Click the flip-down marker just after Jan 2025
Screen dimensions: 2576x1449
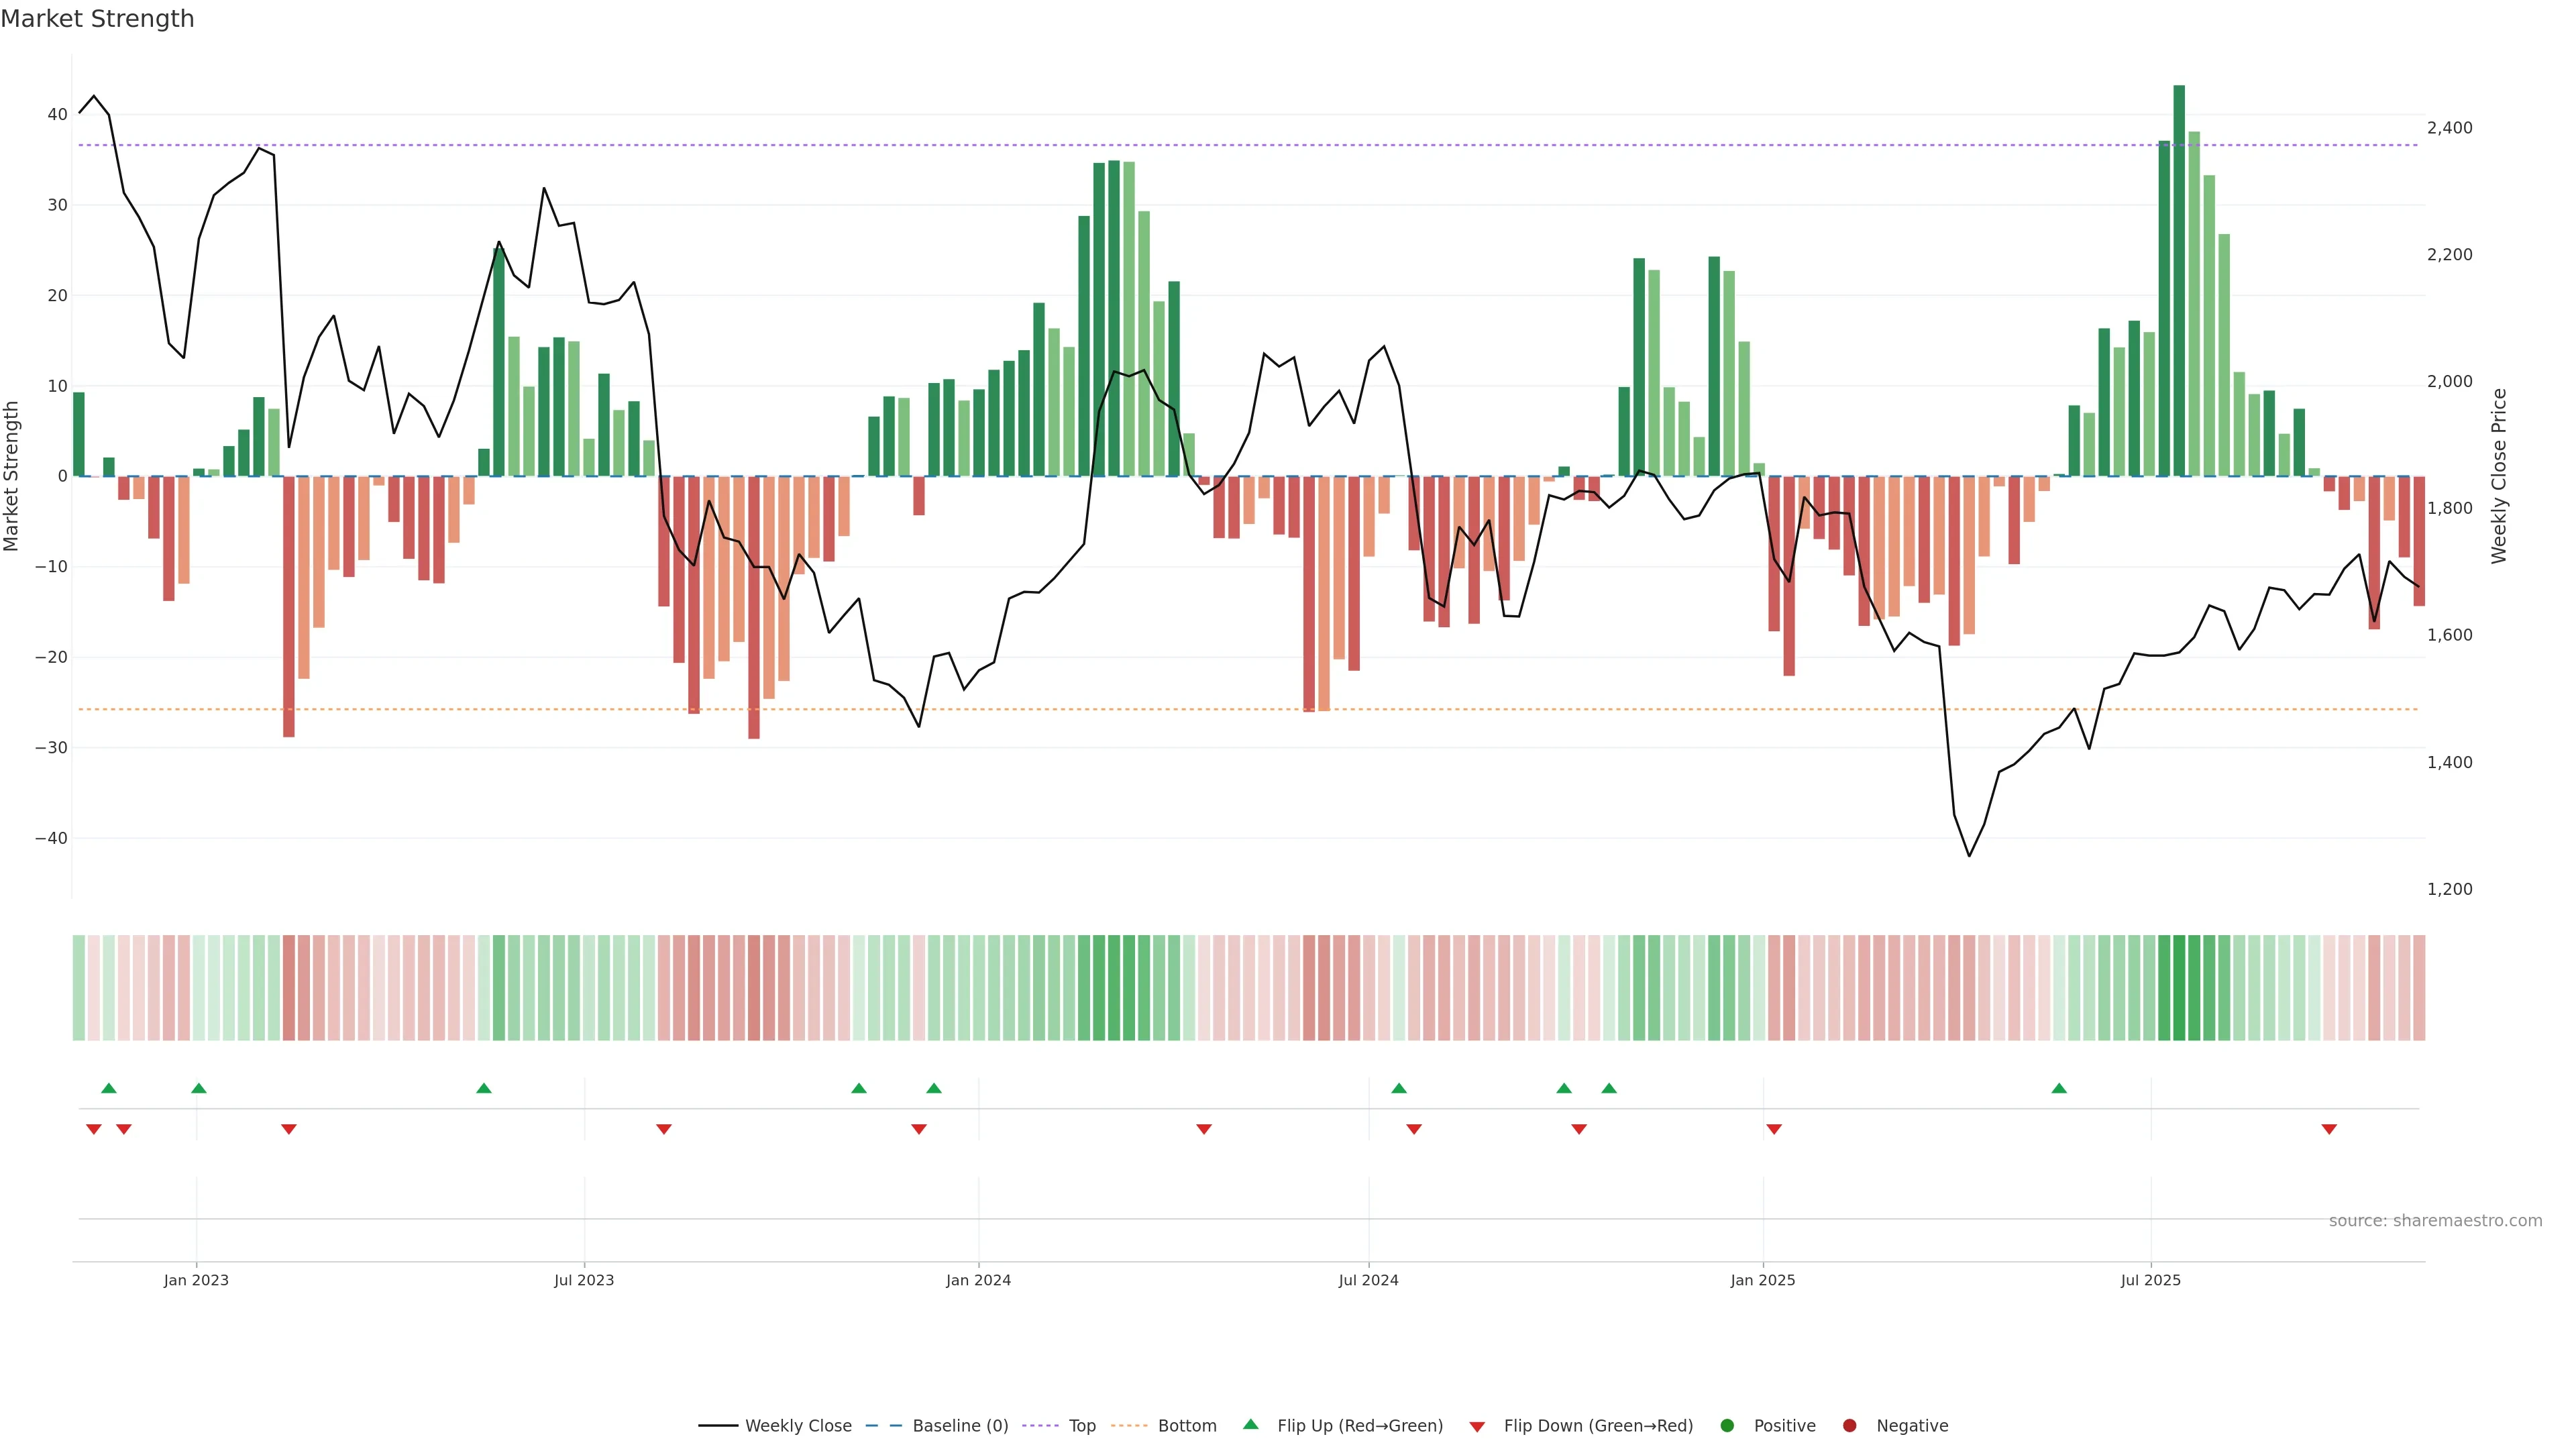click(1774, 1129)
